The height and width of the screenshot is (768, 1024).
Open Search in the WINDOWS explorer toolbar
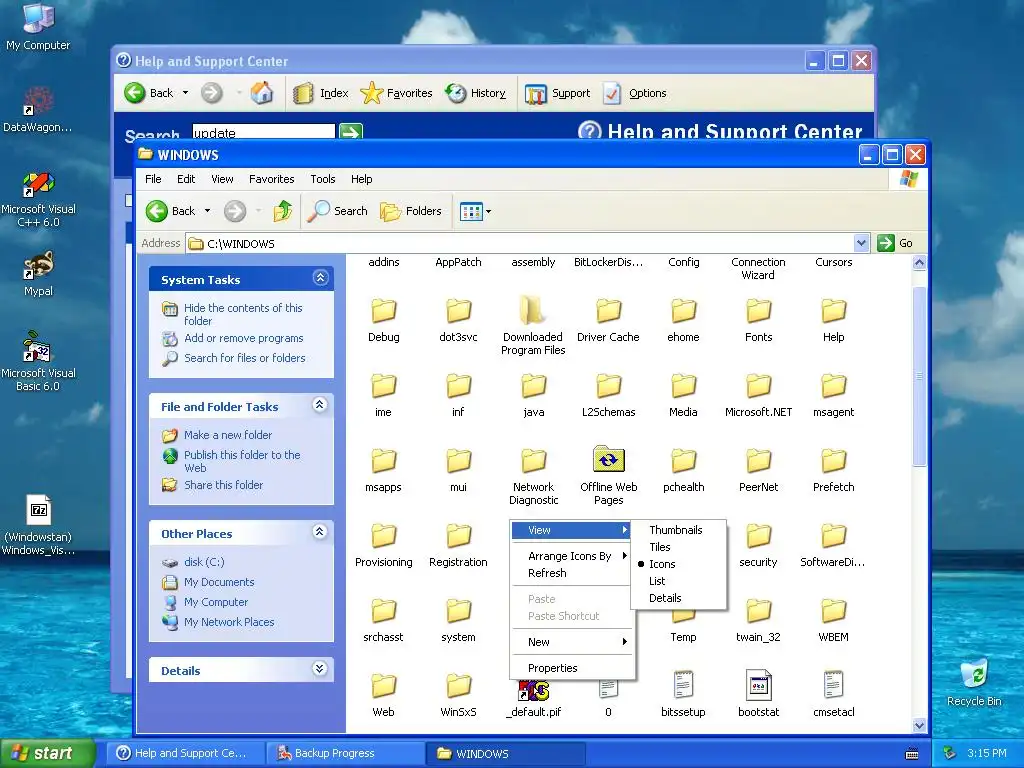pos(338,211)
